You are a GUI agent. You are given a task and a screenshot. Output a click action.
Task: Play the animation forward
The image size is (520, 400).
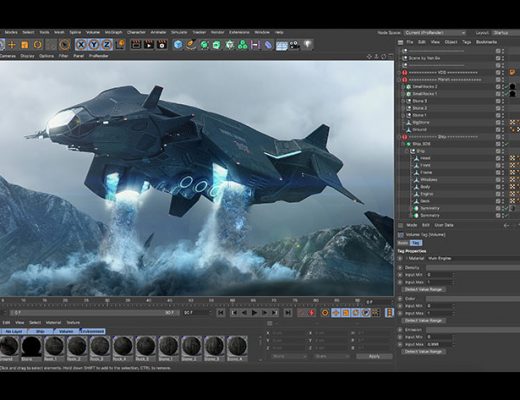[254, 313]
